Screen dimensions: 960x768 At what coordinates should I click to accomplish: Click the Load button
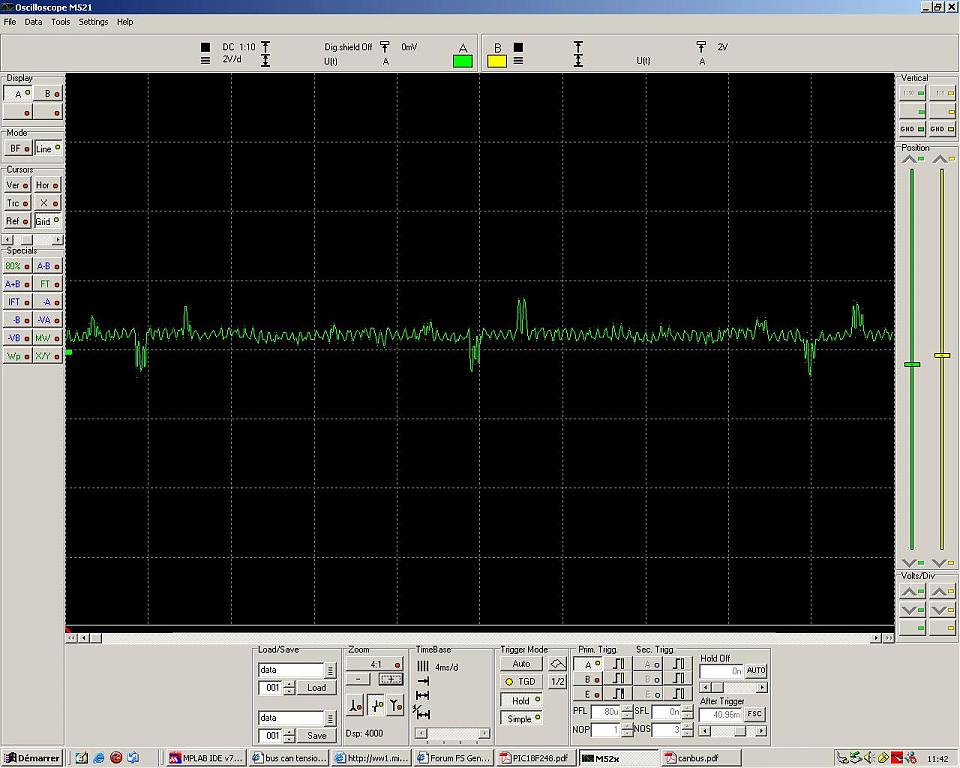(317, 688)
